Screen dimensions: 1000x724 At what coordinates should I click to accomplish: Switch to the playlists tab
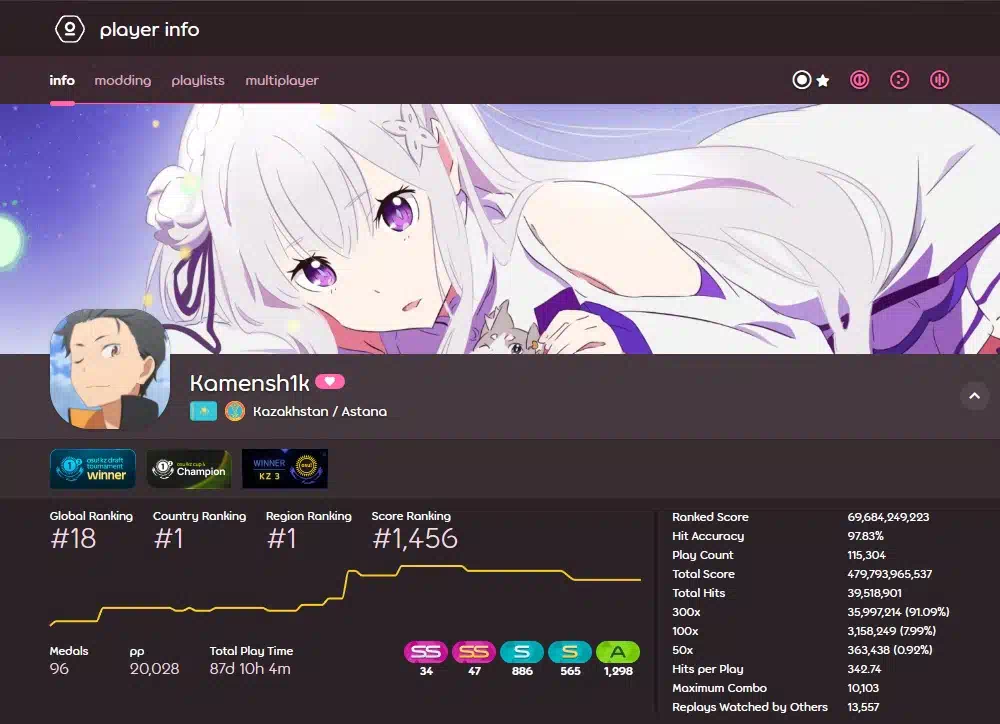tap(198, 80)
